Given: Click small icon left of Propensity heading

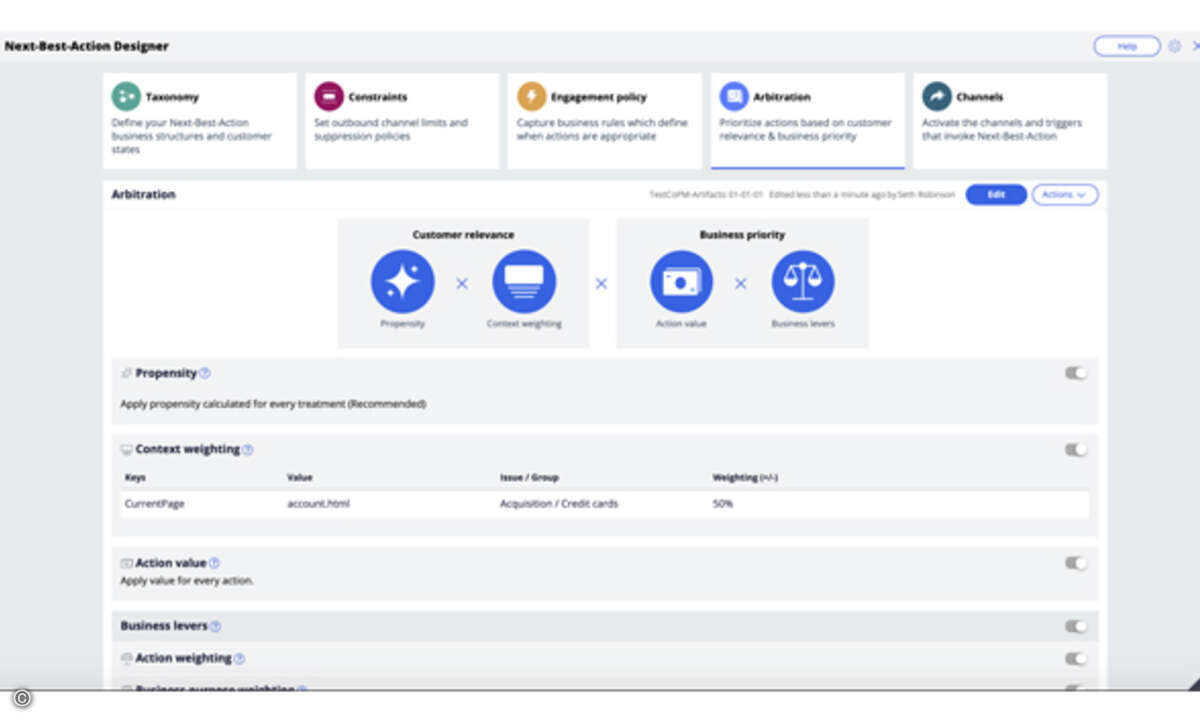Looking at the screenshot, I should pos(126,373).
